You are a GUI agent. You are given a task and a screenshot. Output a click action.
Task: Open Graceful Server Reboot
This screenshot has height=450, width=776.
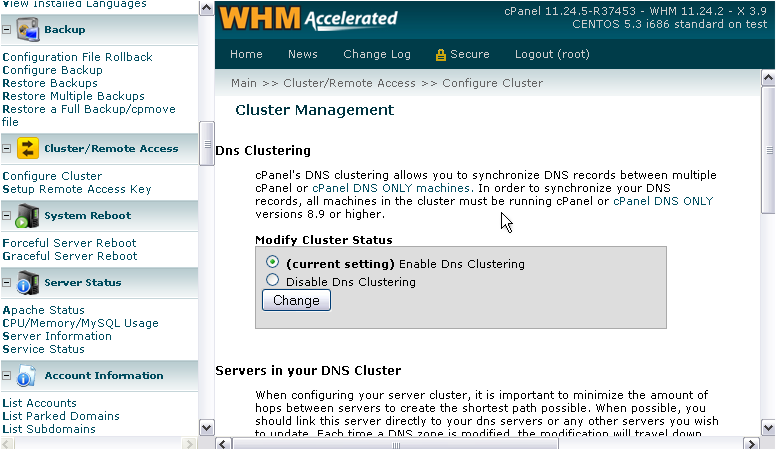[70, 256]
